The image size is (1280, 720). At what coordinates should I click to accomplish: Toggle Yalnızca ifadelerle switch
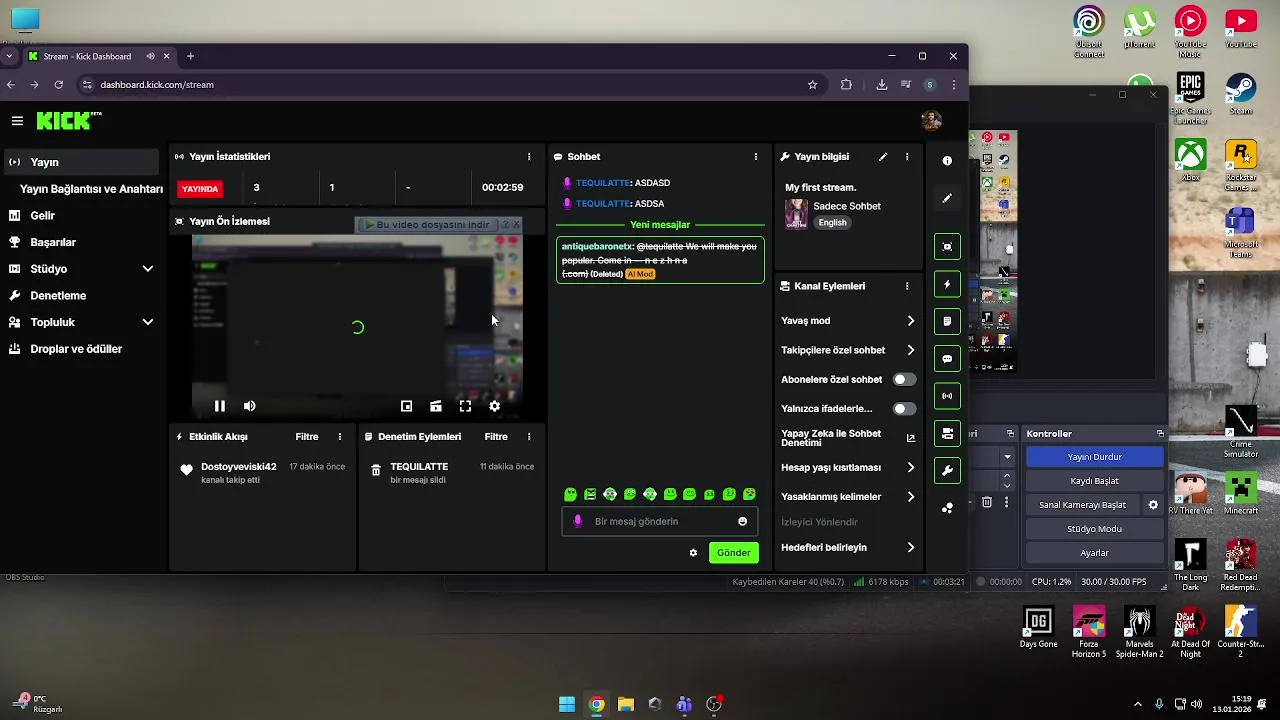tap(904, 409)
